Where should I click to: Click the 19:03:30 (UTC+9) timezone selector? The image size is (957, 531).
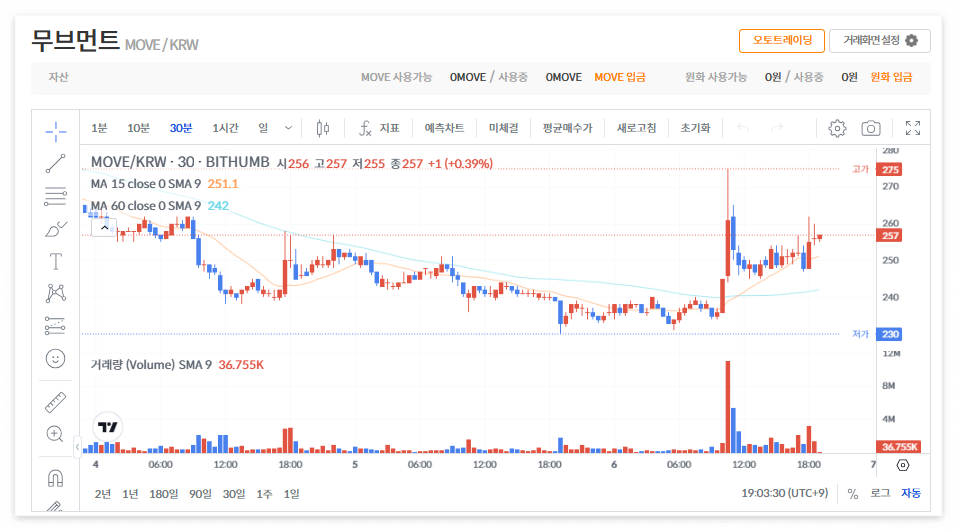(785, 493)
